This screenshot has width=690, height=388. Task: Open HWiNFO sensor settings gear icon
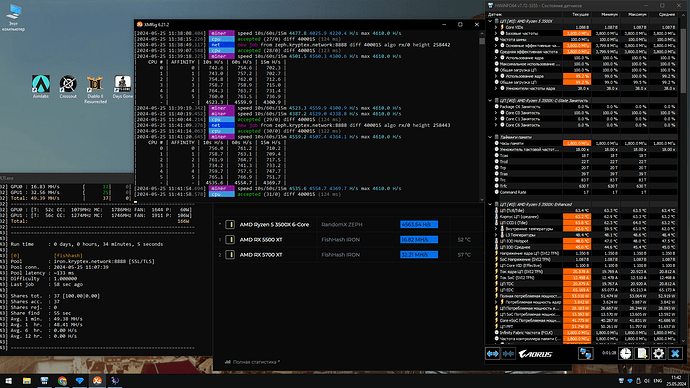pyautogui.click(x=658, y=353)
